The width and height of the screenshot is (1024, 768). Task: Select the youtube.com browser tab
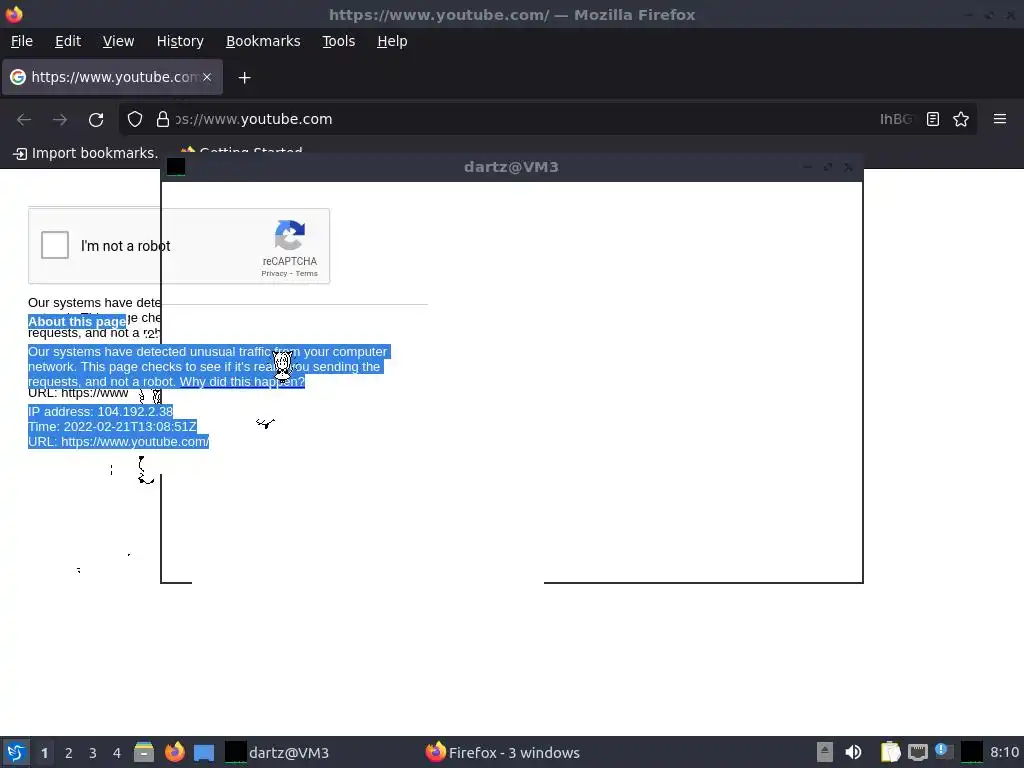coord(112,77)
